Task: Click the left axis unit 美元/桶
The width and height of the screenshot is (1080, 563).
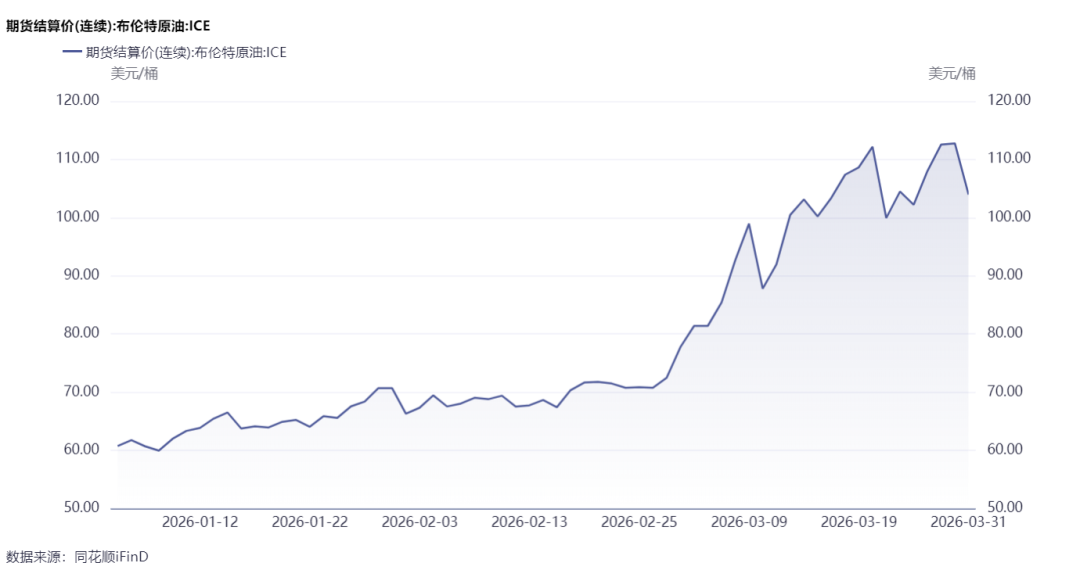Action: click(x=134, y=74)
